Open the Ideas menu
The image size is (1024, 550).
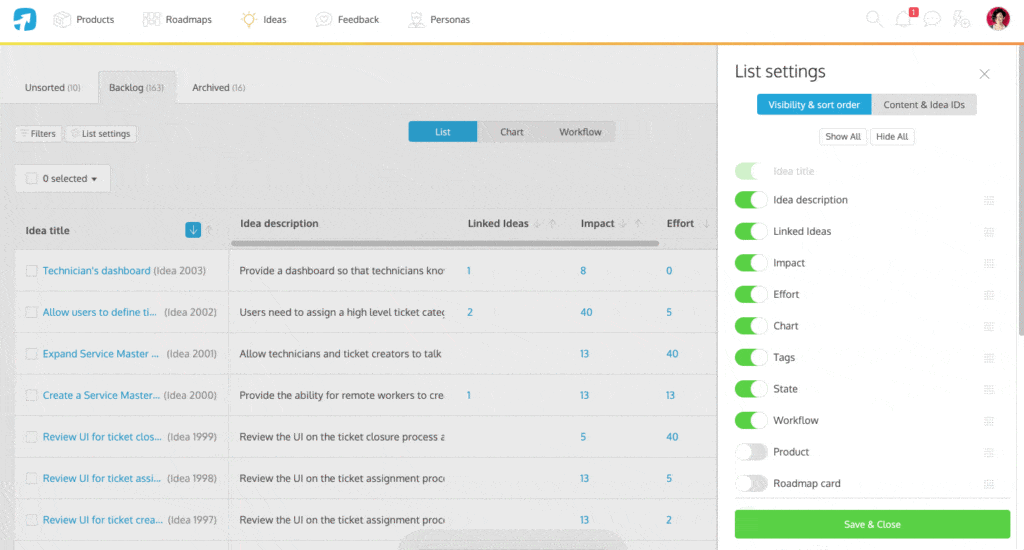[x=264, y=20]
